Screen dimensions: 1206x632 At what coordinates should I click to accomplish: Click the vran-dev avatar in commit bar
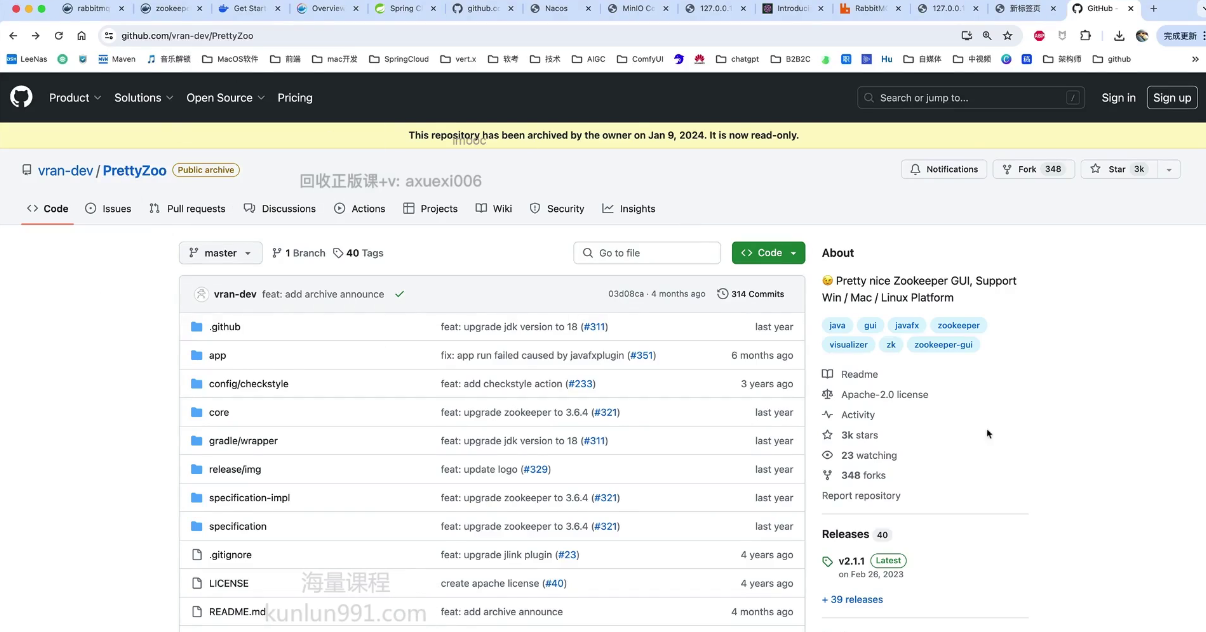click(201, 294)
